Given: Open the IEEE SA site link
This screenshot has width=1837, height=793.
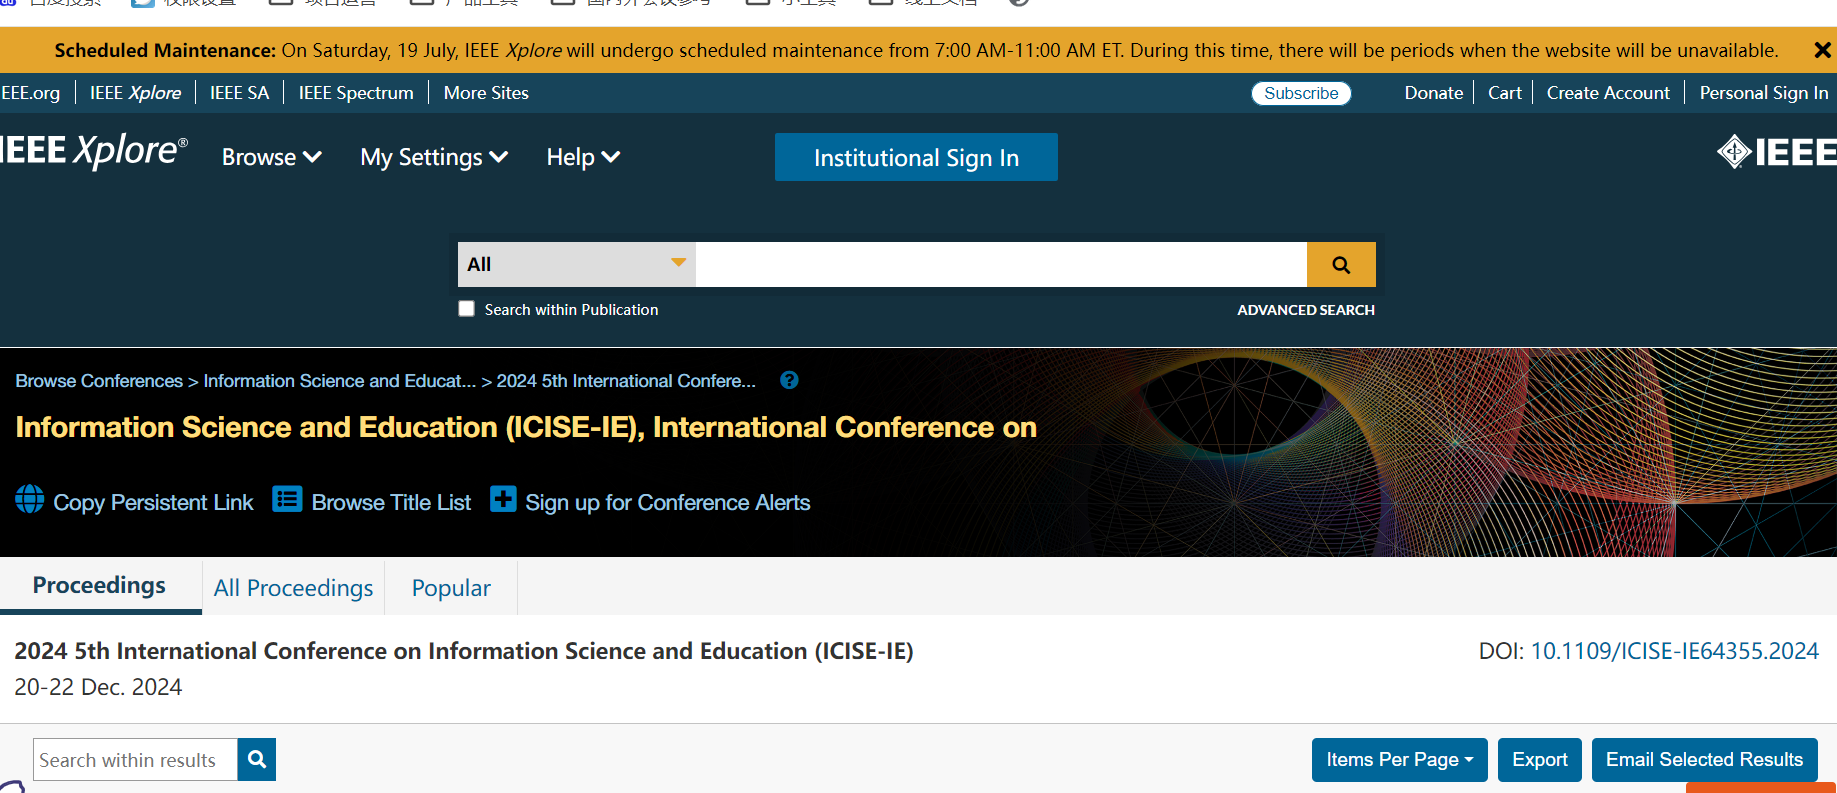Looking at the screenshot, I should coord(239,93).
